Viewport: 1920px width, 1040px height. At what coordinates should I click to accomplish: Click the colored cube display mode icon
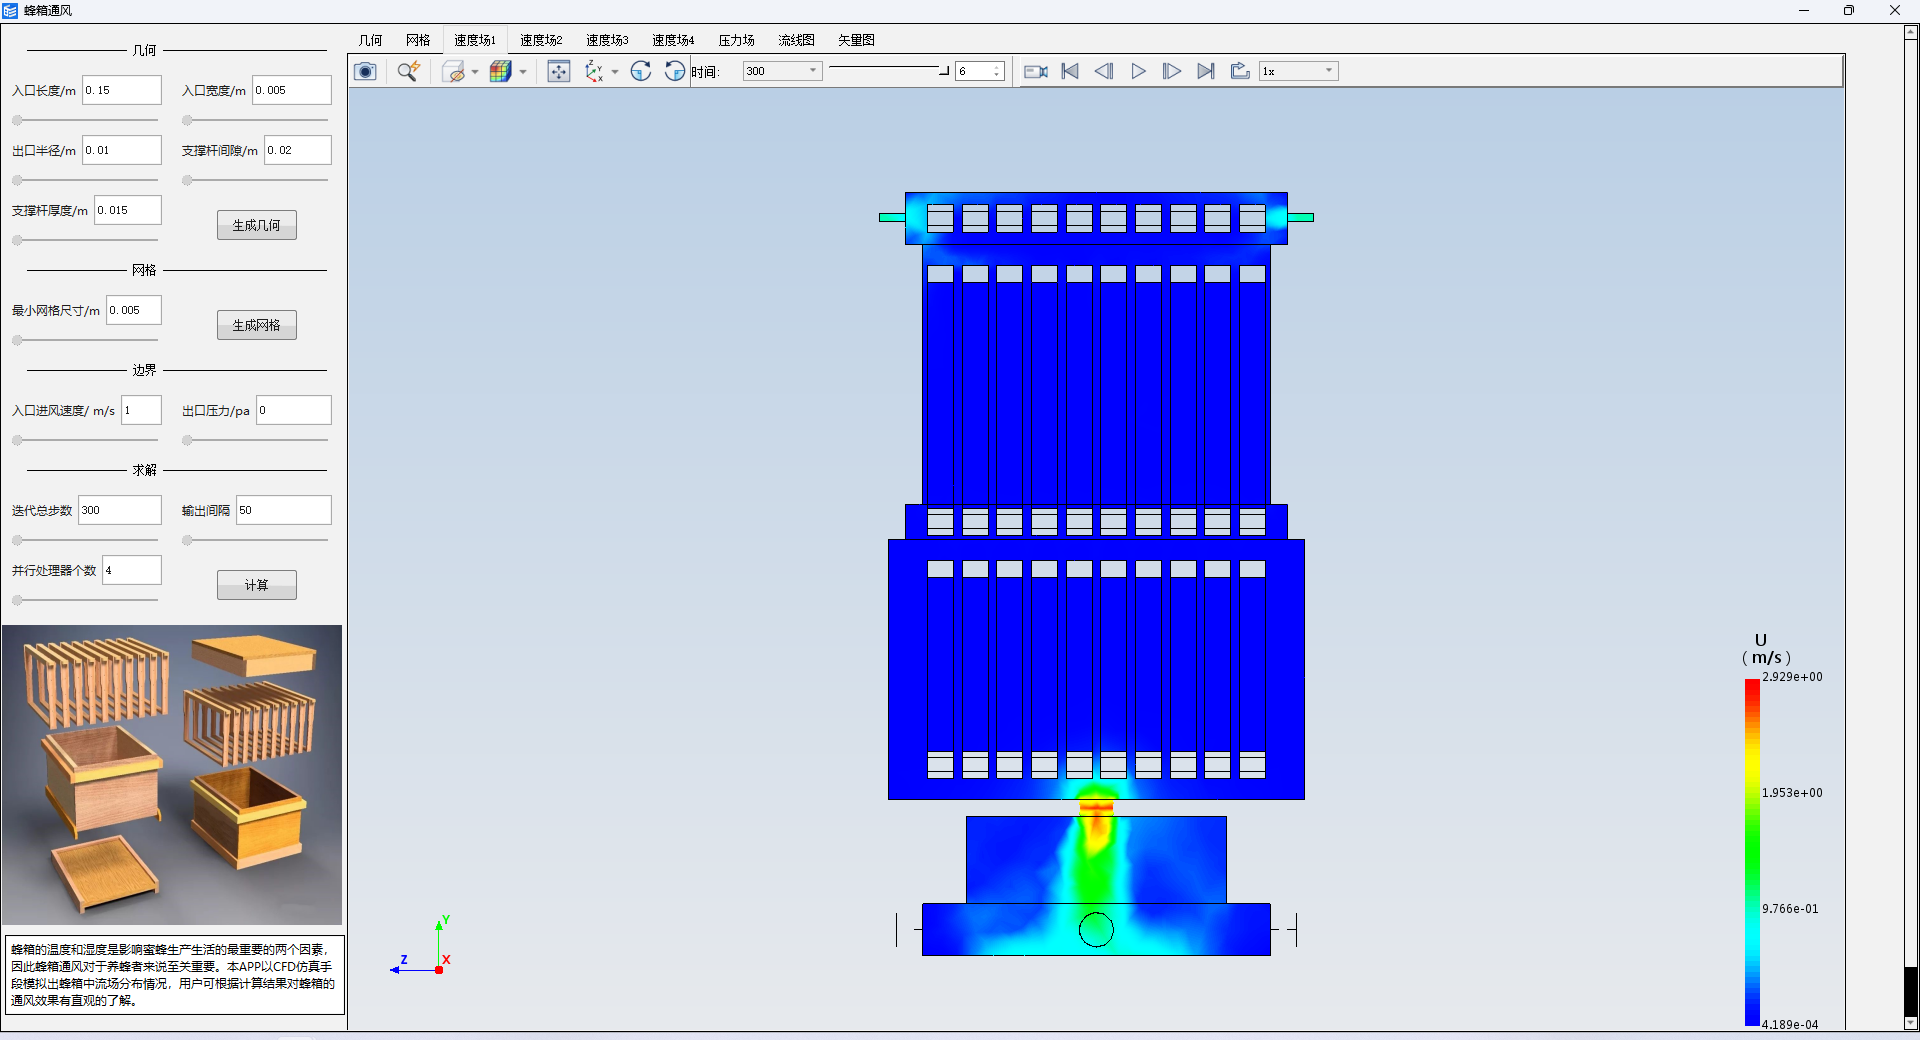[501, 71]
